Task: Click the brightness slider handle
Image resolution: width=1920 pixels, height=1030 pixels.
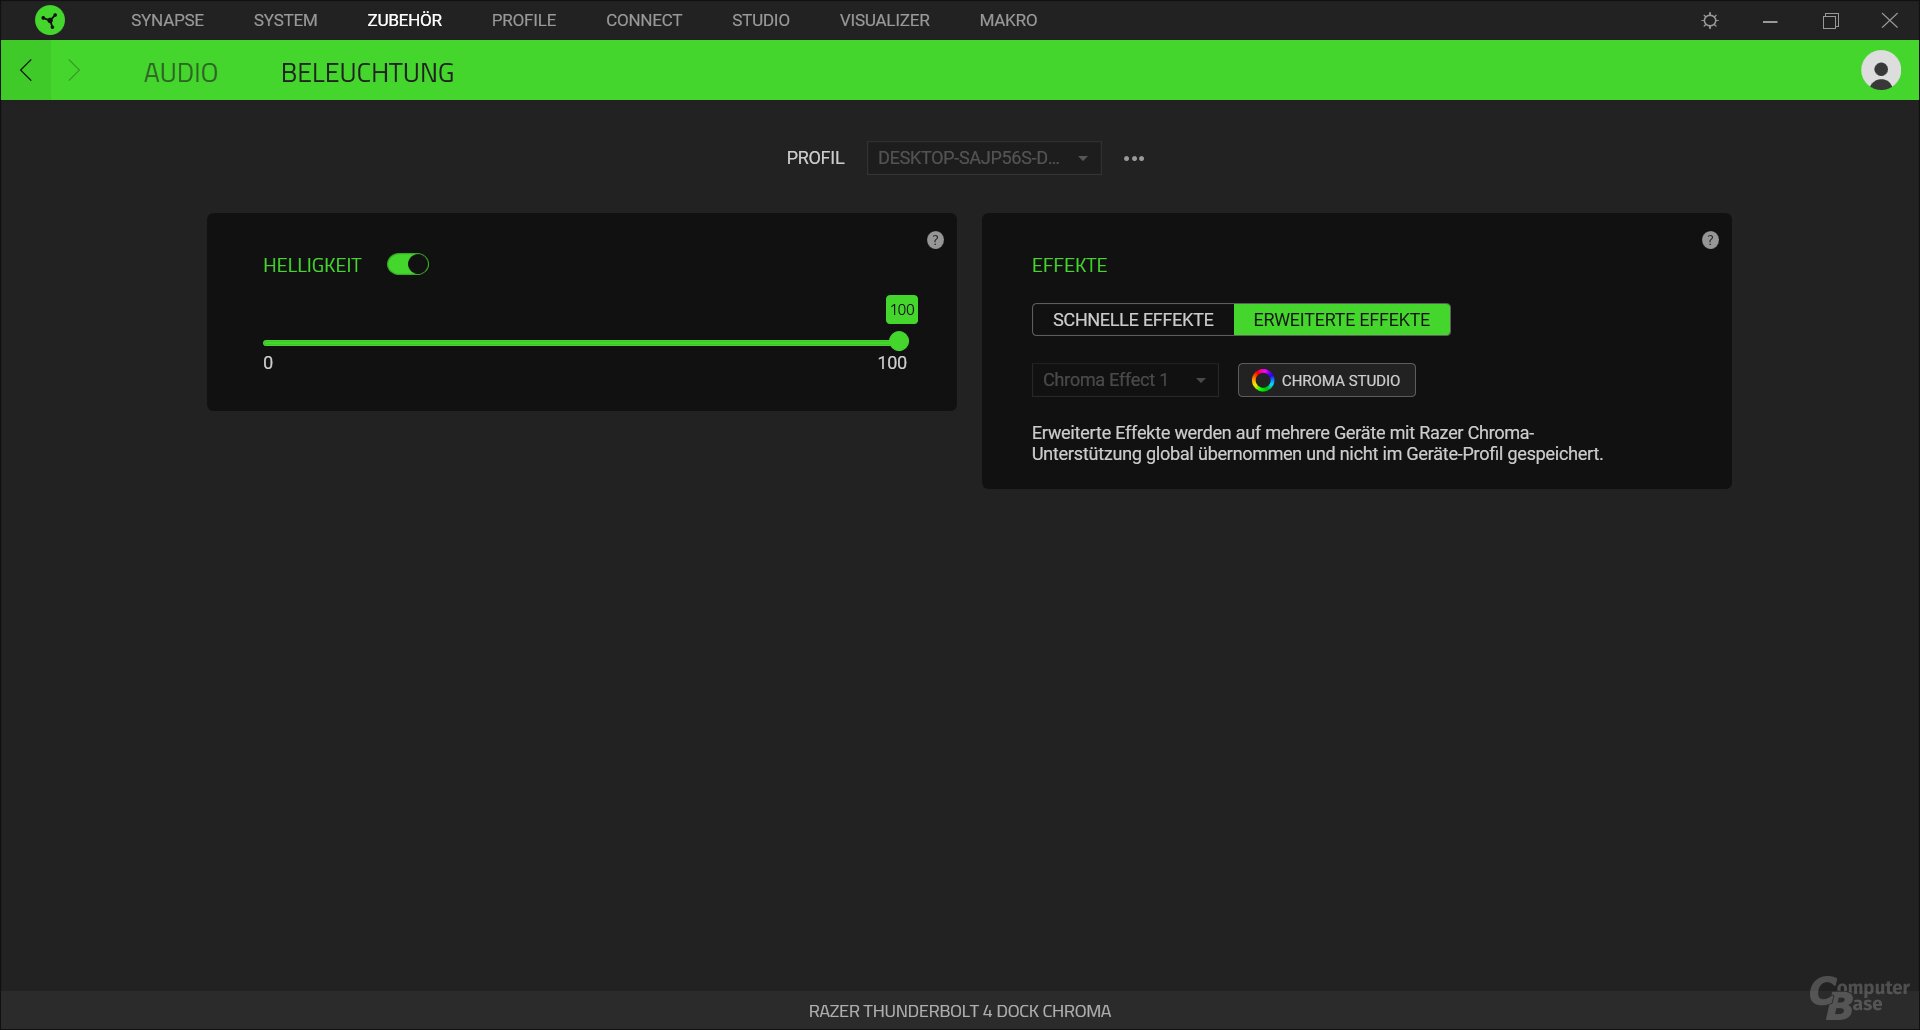Action: [x=899, y=342]
